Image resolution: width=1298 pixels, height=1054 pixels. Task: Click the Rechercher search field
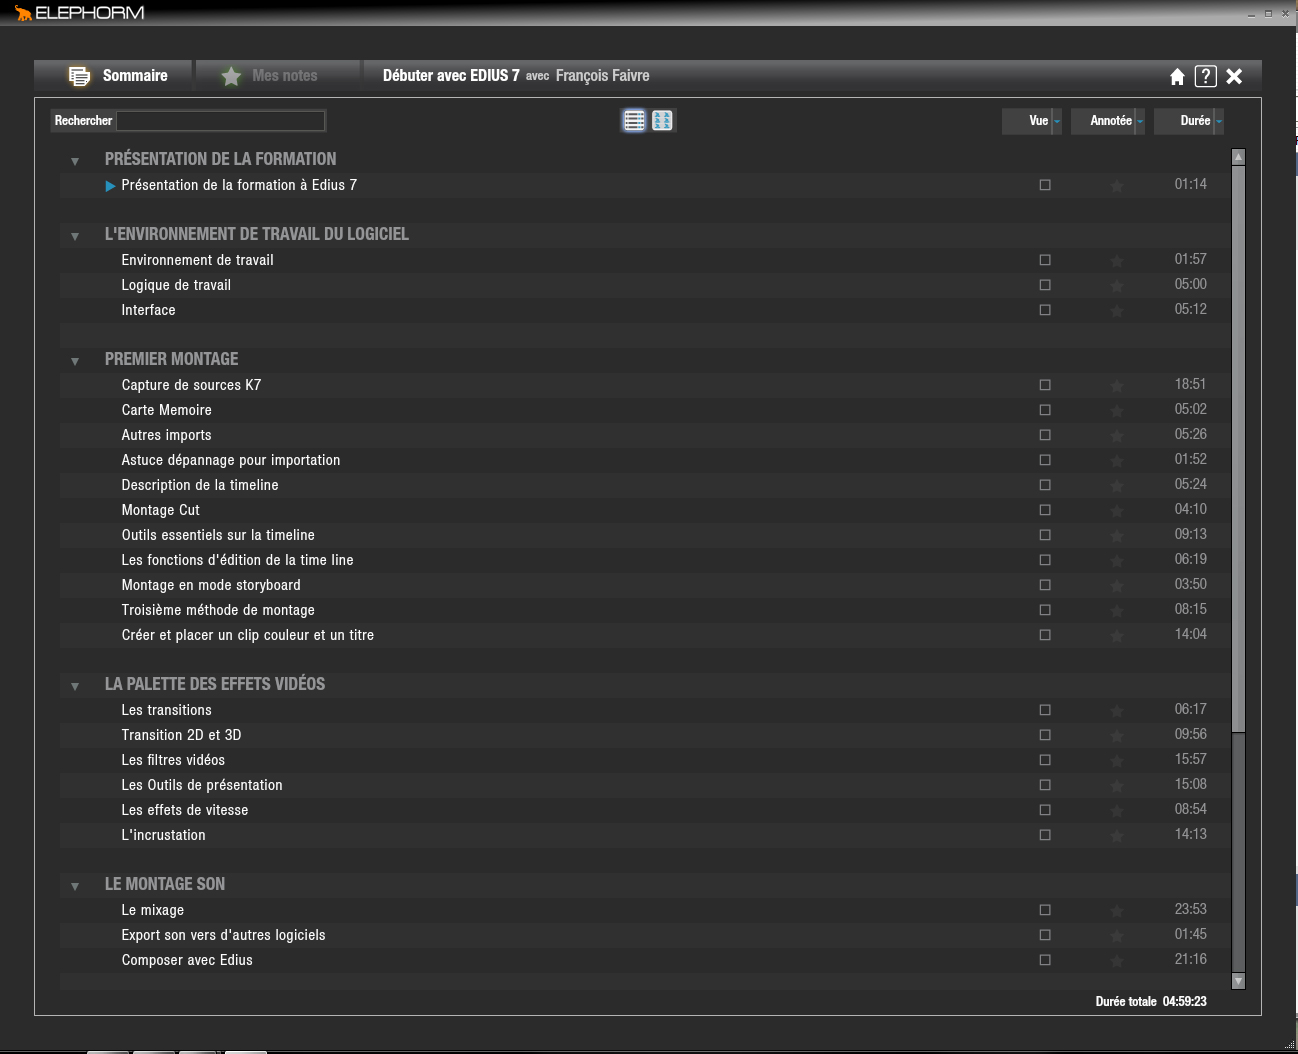point(221,121)
